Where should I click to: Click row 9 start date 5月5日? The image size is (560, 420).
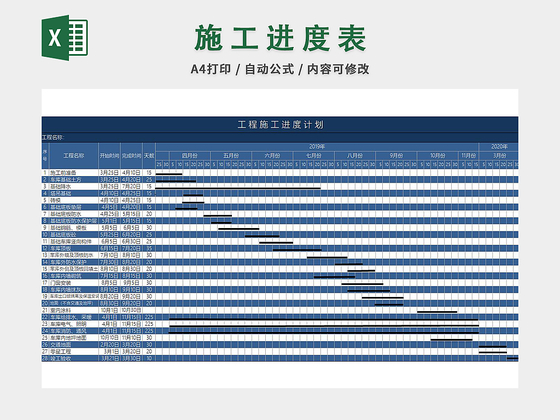109,228
